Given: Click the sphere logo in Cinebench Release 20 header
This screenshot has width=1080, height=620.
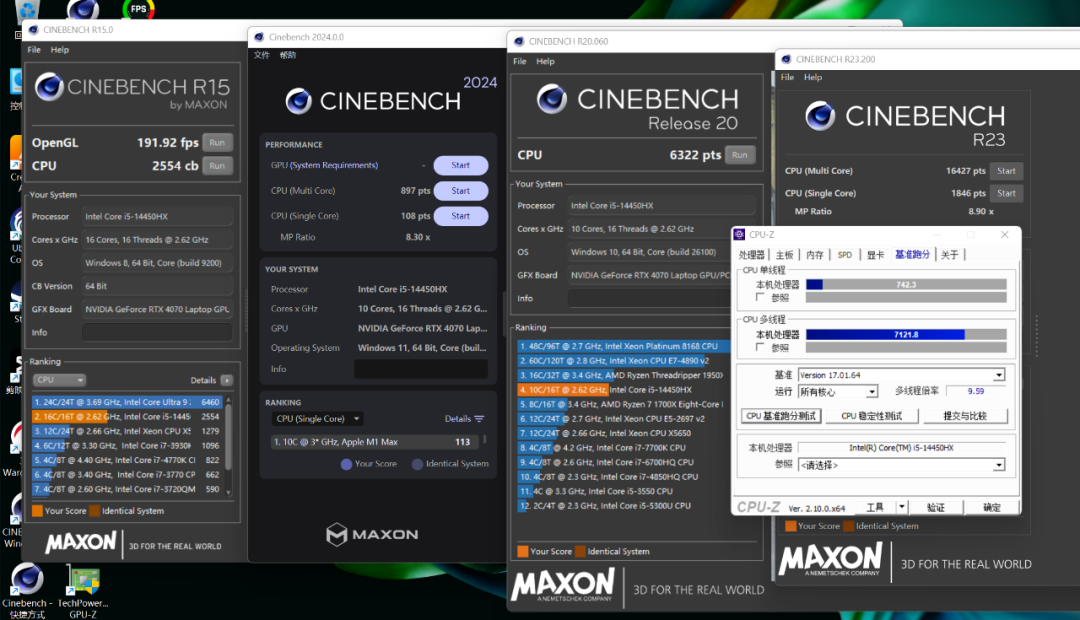Looking at the screenshot, I should tap(552, 99).
